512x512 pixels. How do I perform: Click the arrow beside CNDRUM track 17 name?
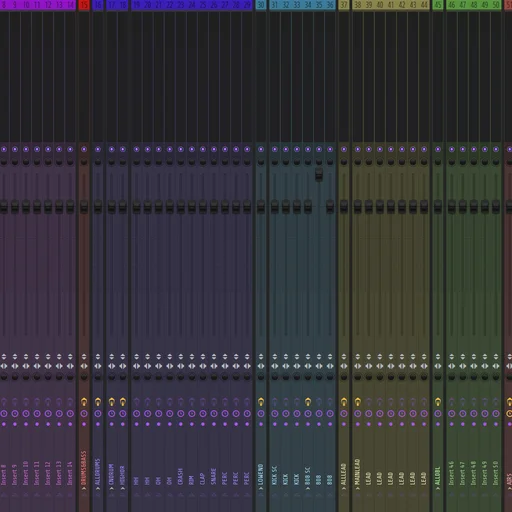pos(112,488)
